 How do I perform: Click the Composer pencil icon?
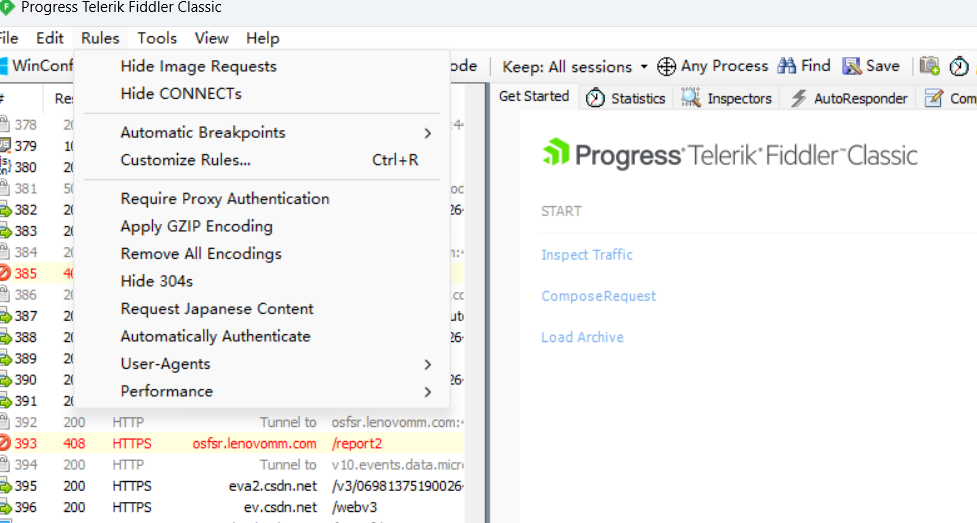[x=933, y=98]
